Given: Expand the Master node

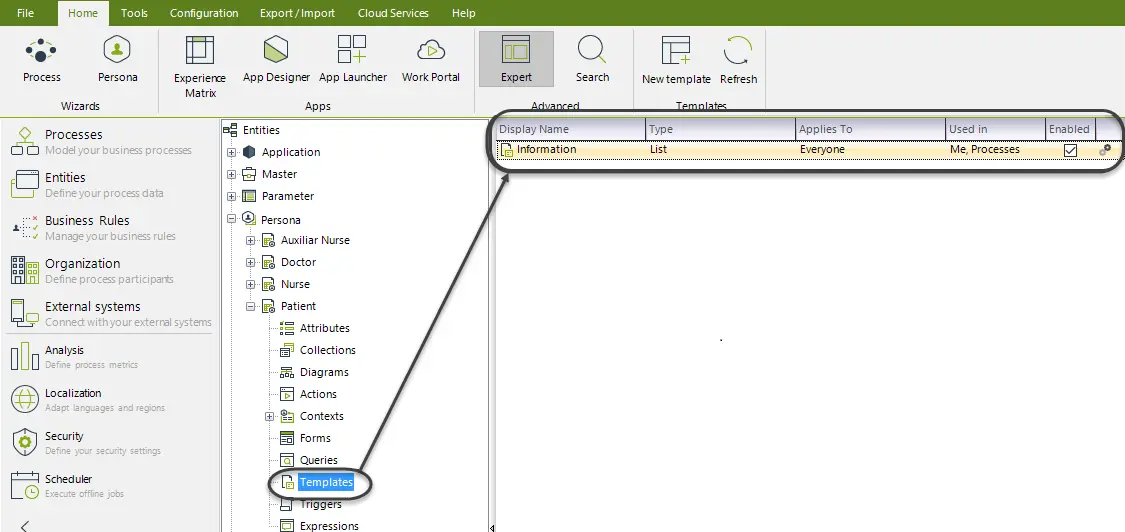Looking at the screenshot, I should [231, 174].
